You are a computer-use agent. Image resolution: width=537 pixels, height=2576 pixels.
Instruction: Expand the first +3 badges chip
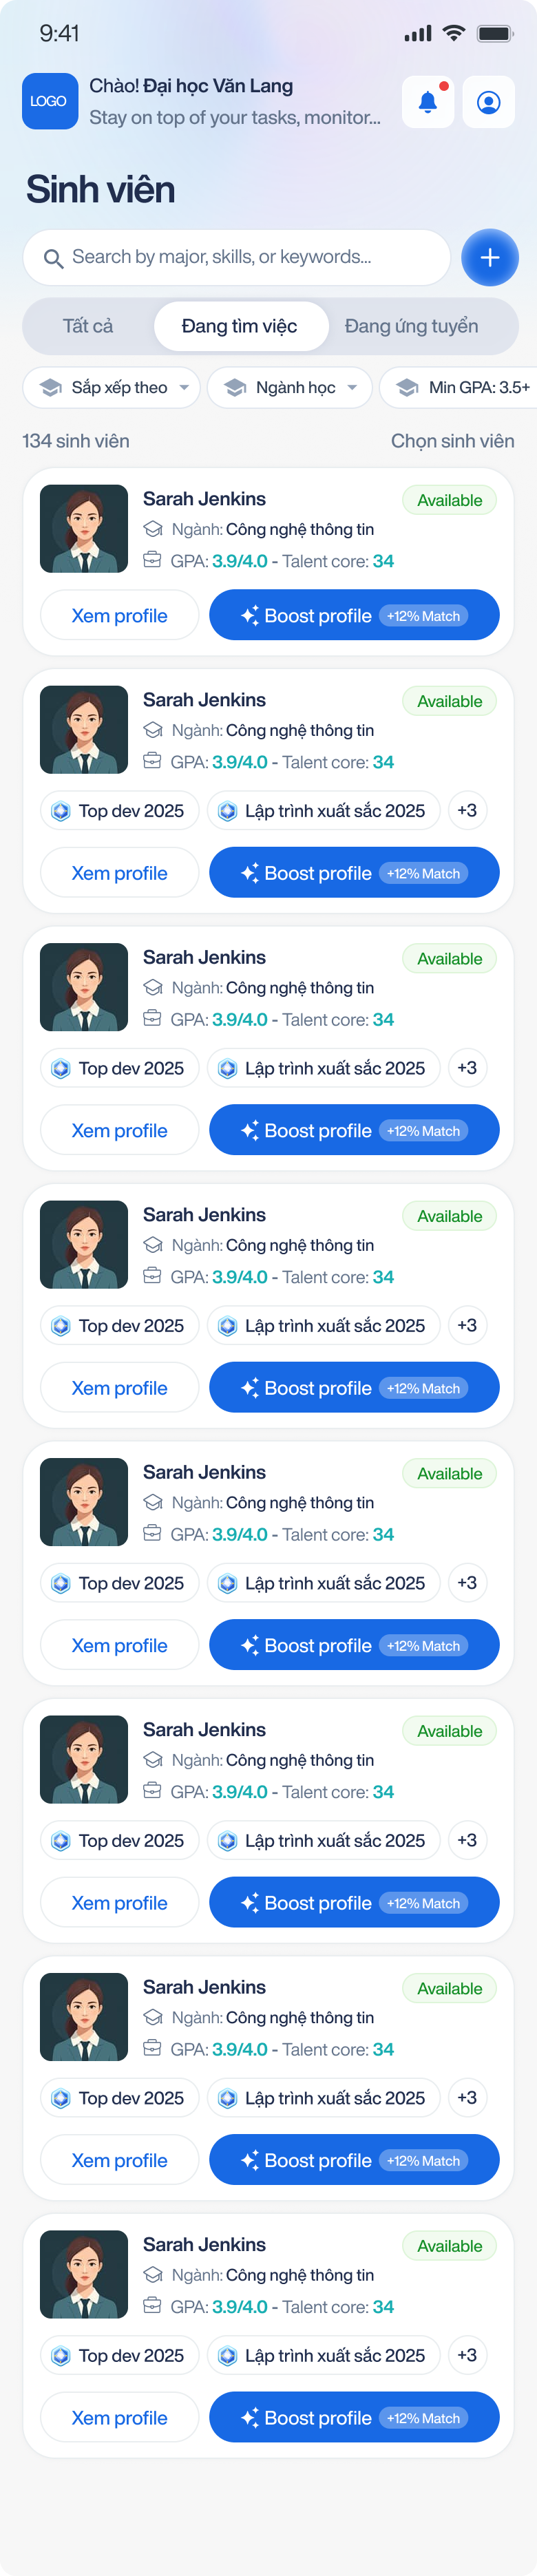467,811
